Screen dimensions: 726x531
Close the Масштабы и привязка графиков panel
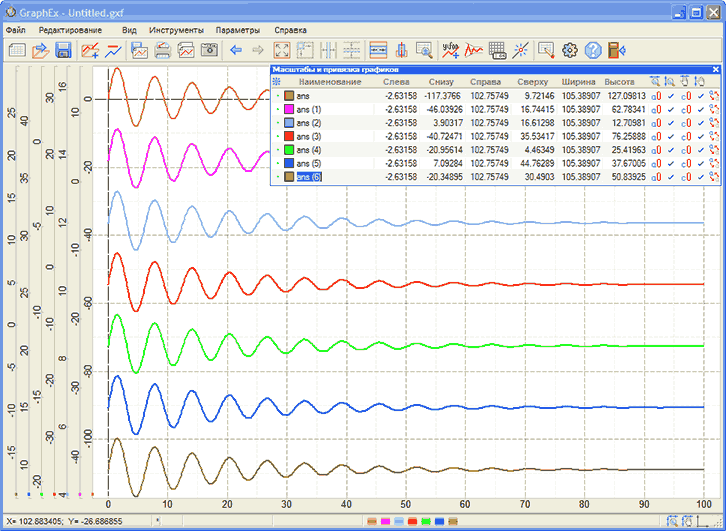[x=715, y=69]
